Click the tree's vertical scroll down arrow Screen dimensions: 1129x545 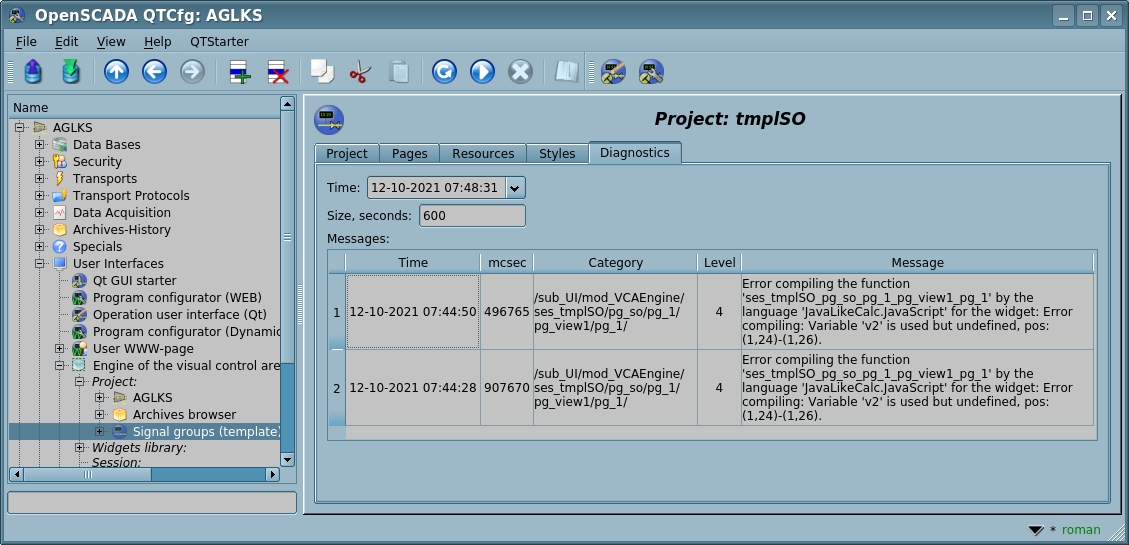click(x=287, y=459)
